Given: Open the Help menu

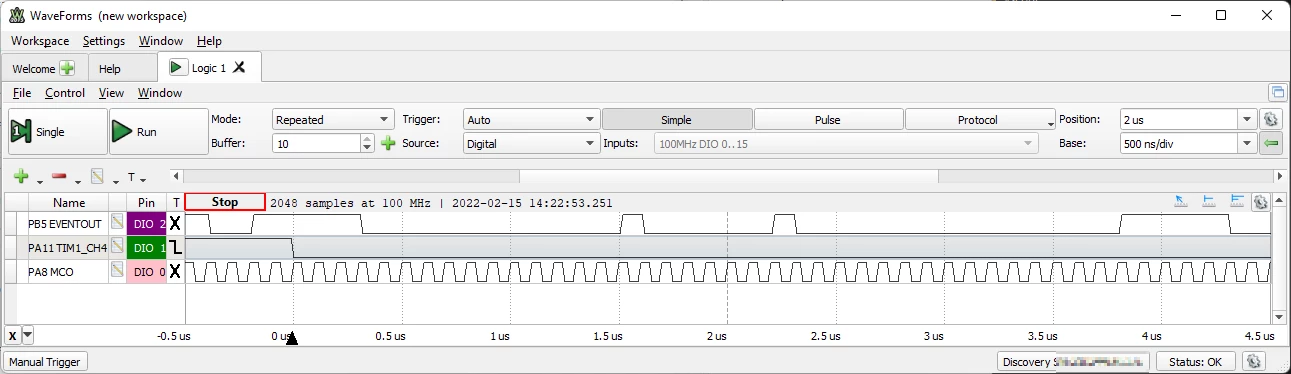Looking at the screenshot, I should click(x=209, y=41).
